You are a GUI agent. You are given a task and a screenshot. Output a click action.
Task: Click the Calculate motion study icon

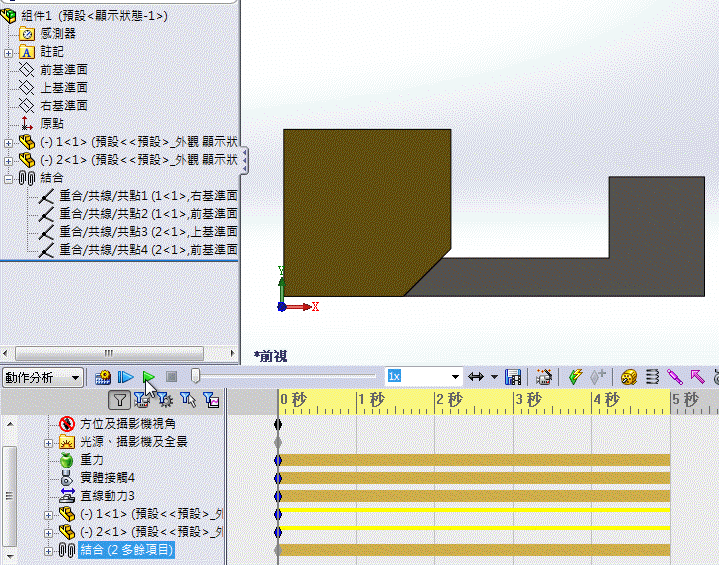click(x=103, y=377)
